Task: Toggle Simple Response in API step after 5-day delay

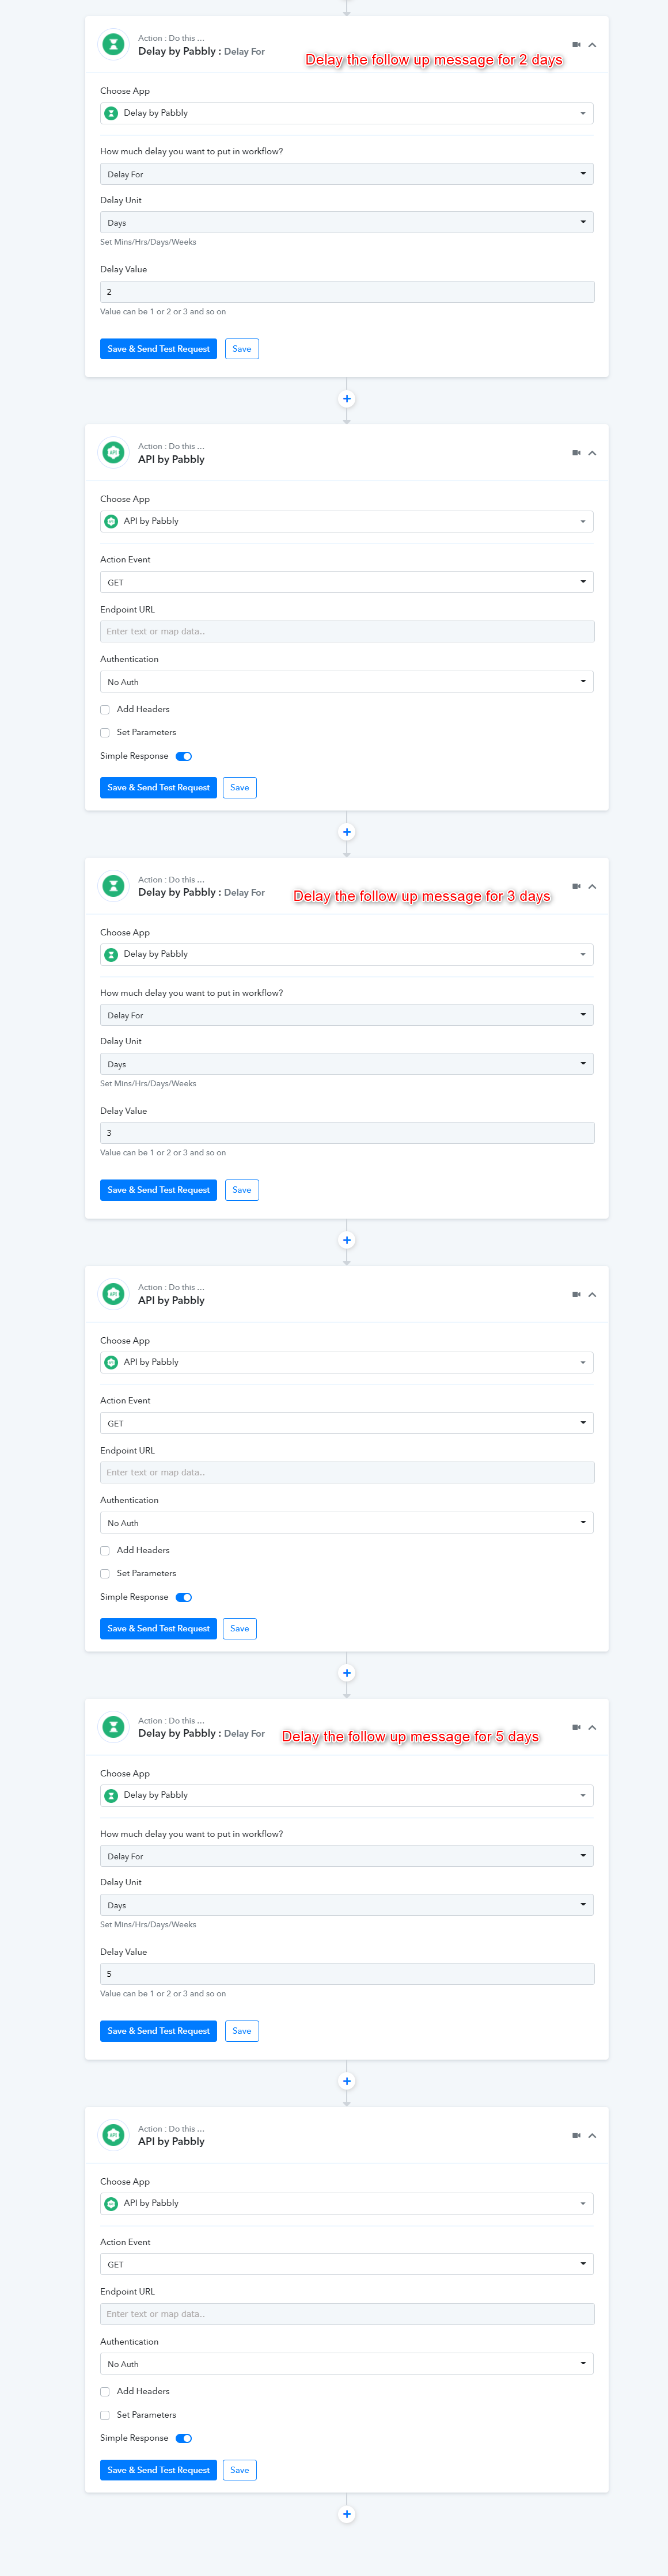Action: coord(184,2439)
